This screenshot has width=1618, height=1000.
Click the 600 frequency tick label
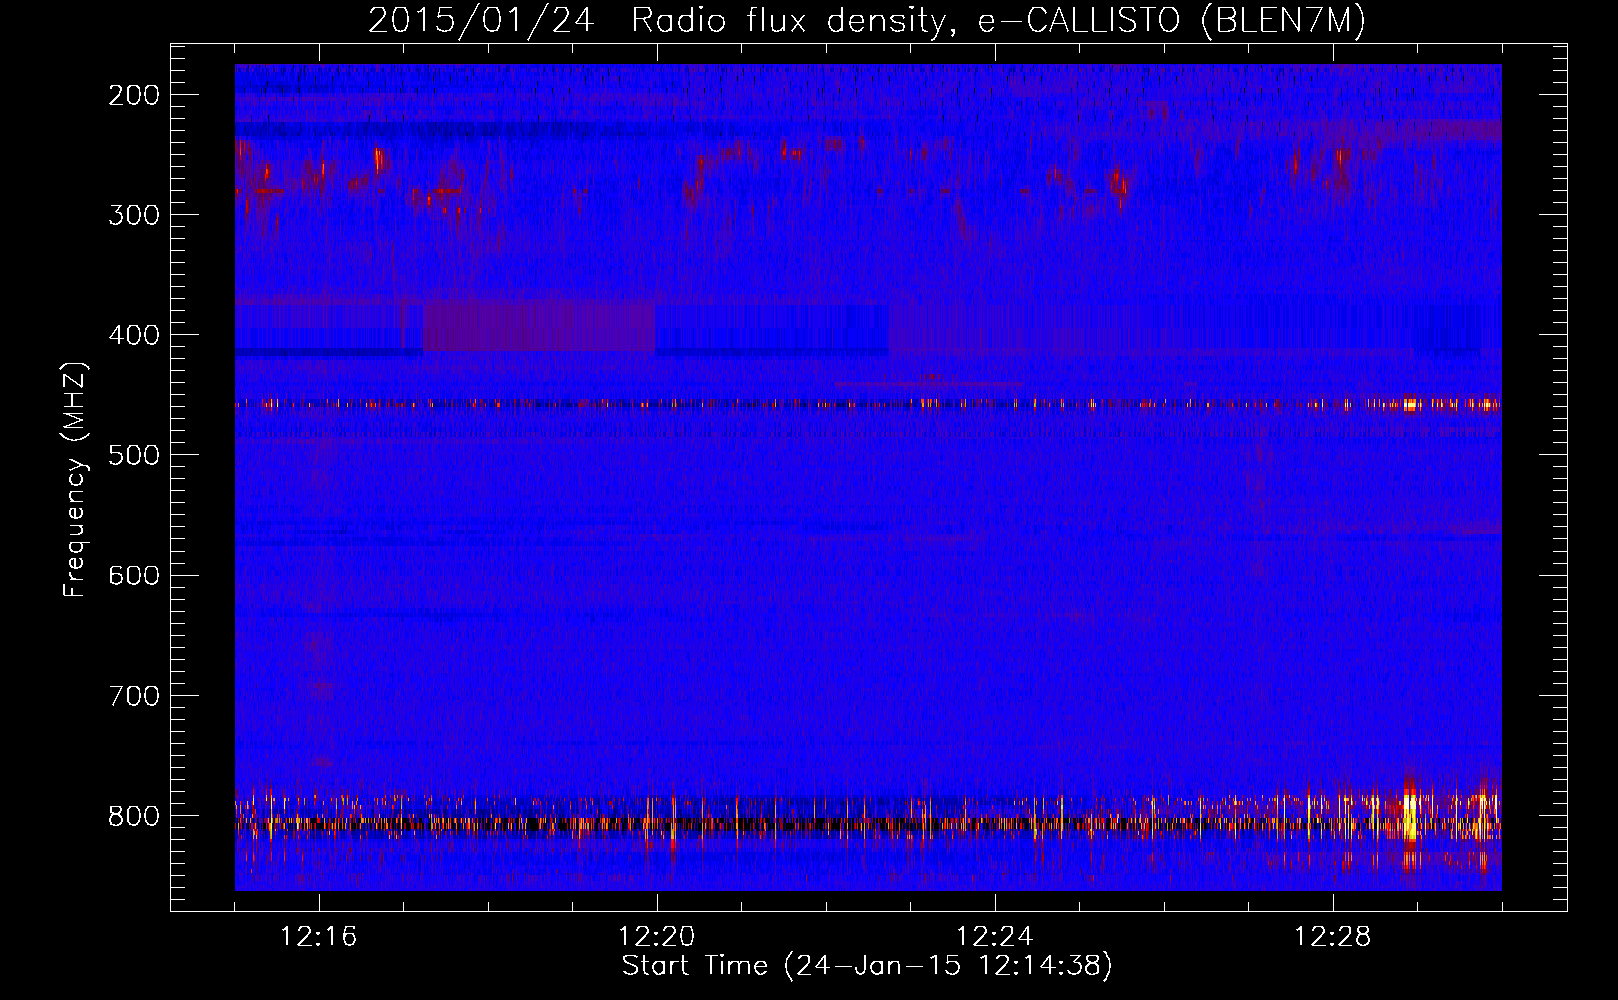click(x=134, y=575)
